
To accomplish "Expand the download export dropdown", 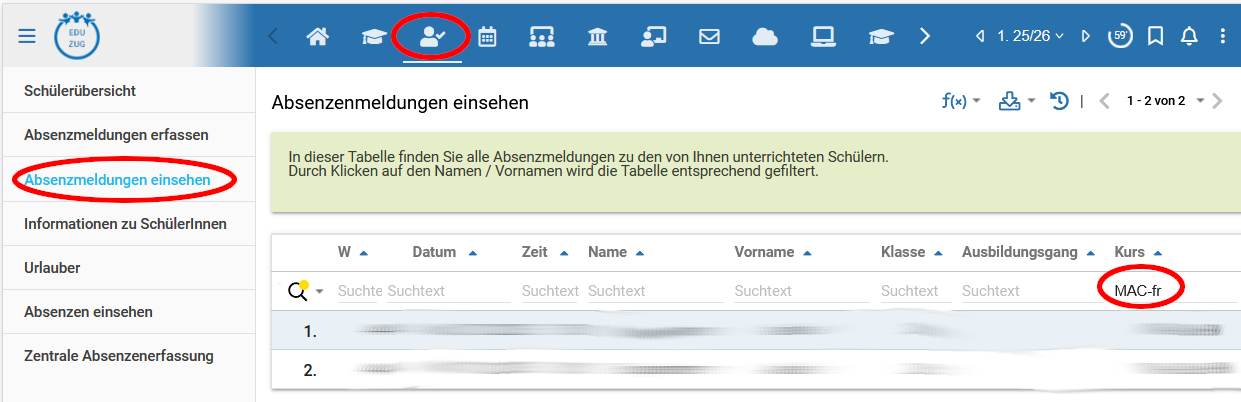I will coord(1016,101).
